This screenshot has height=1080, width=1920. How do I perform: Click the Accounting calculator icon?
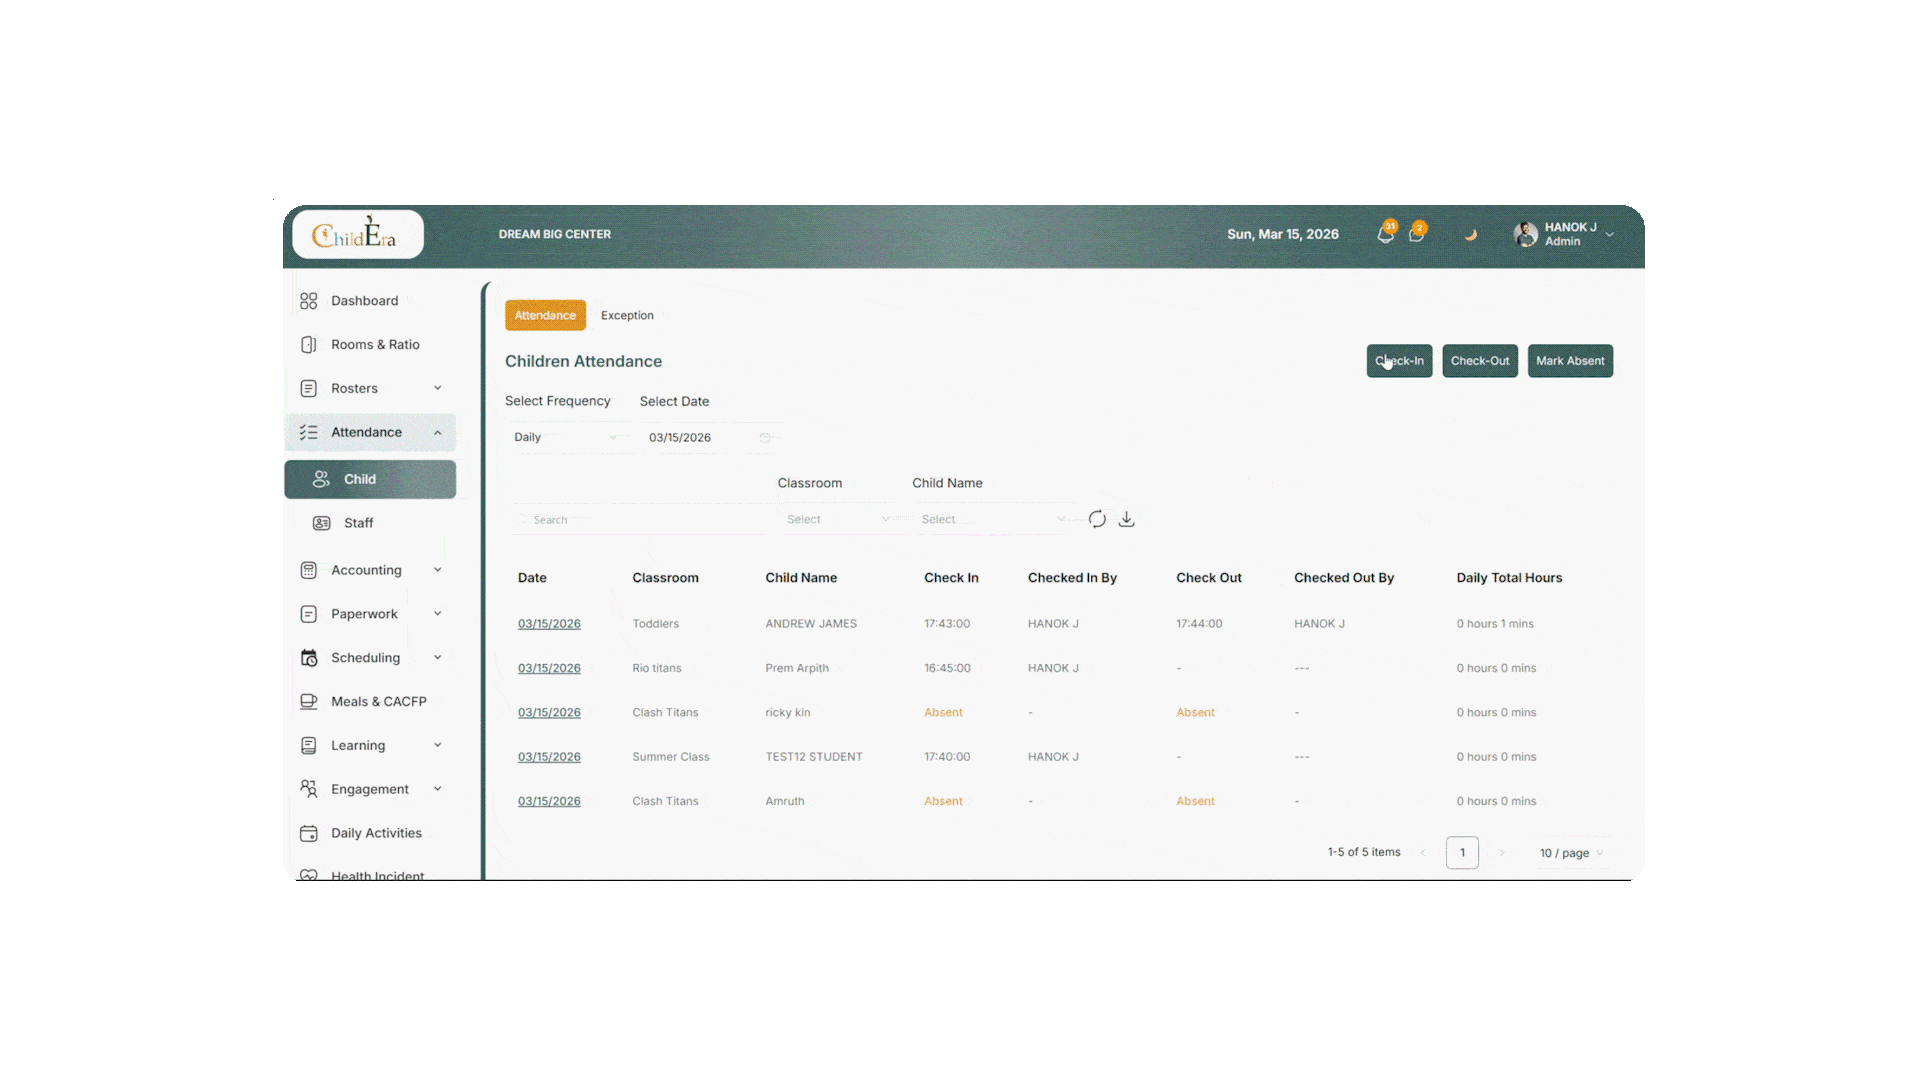(x=309, y=571)
